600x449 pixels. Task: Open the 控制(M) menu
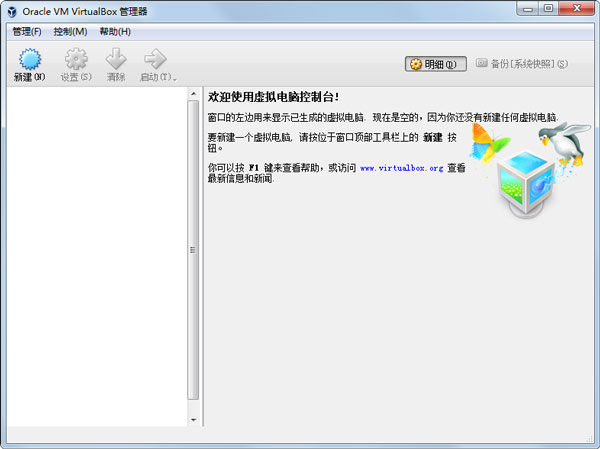pyautogui.click(x=70, y=32)
